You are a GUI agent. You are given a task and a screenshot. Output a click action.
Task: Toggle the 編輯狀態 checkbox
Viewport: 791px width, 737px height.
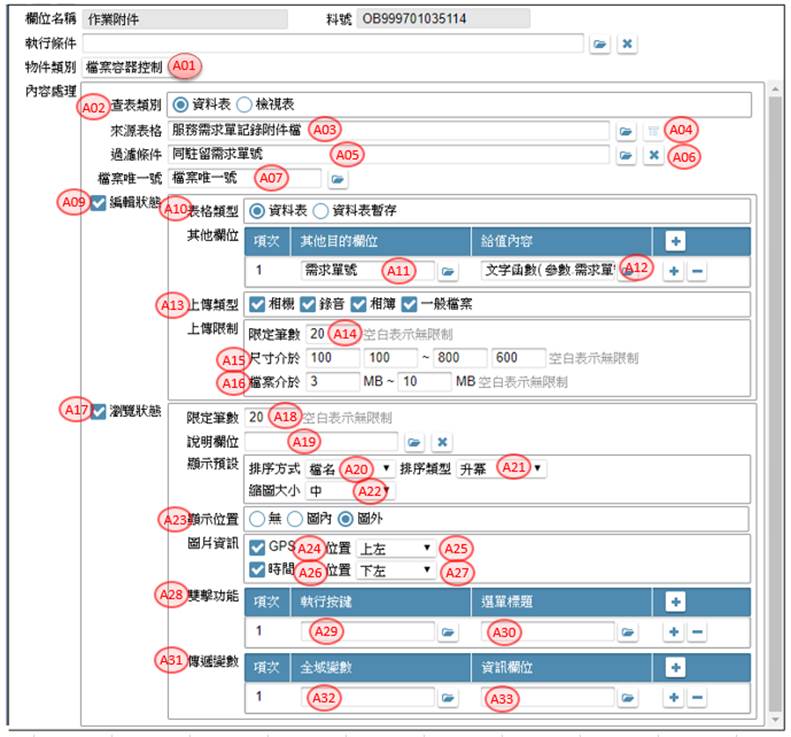pos(98,203)
